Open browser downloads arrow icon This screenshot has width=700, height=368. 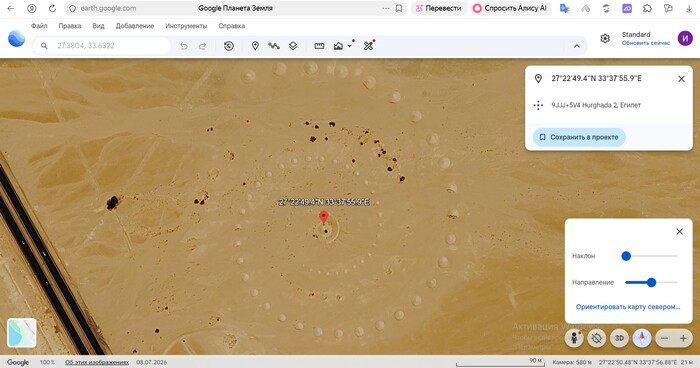pos(689,8)
